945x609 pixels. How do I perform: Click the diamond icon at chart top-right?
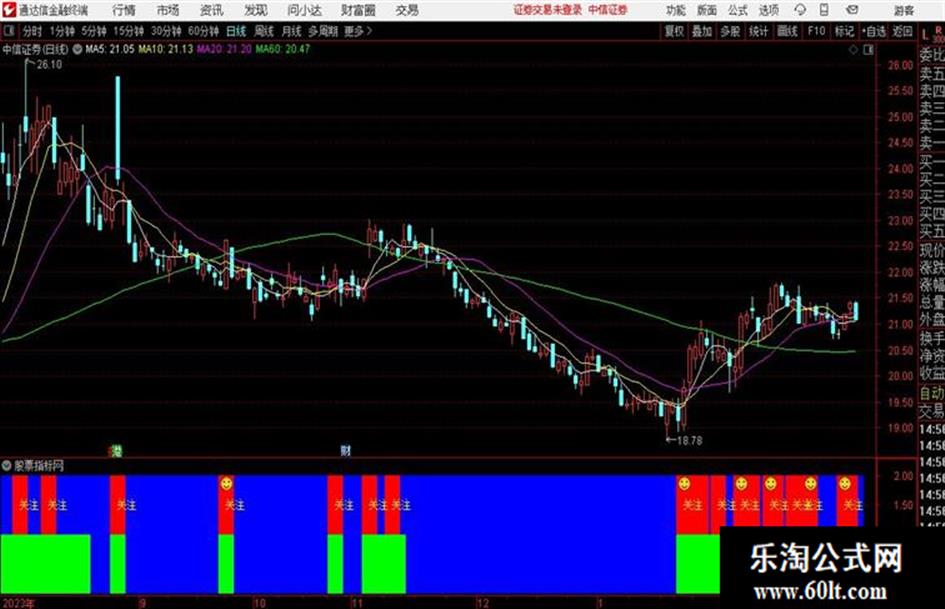[x=853, y=49]
